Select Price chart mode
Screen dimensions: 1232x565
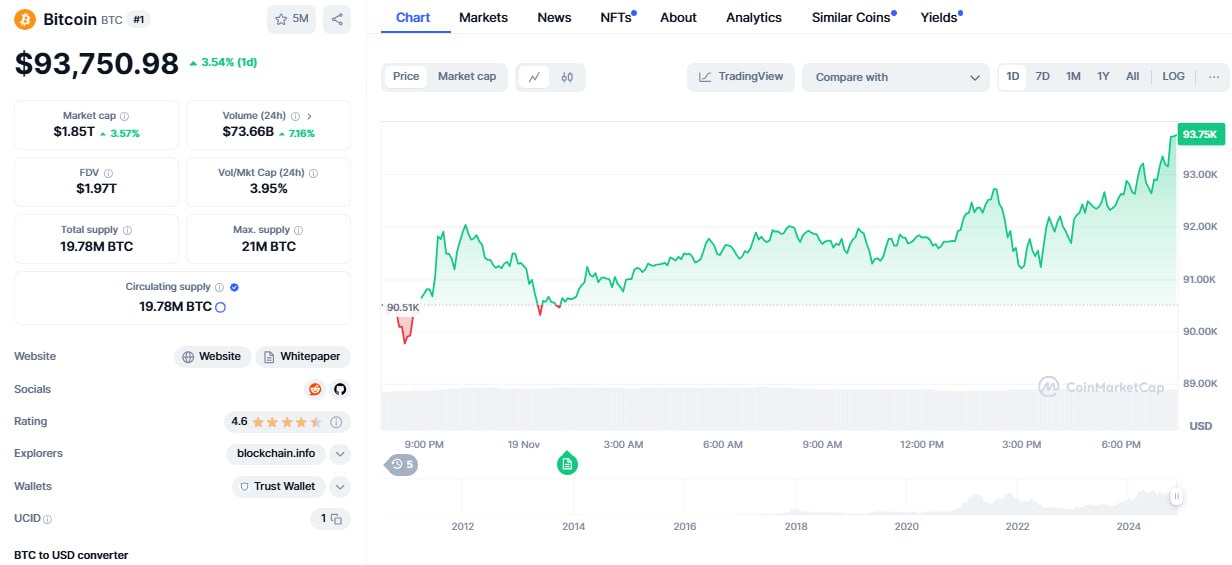tap(406, 77)
